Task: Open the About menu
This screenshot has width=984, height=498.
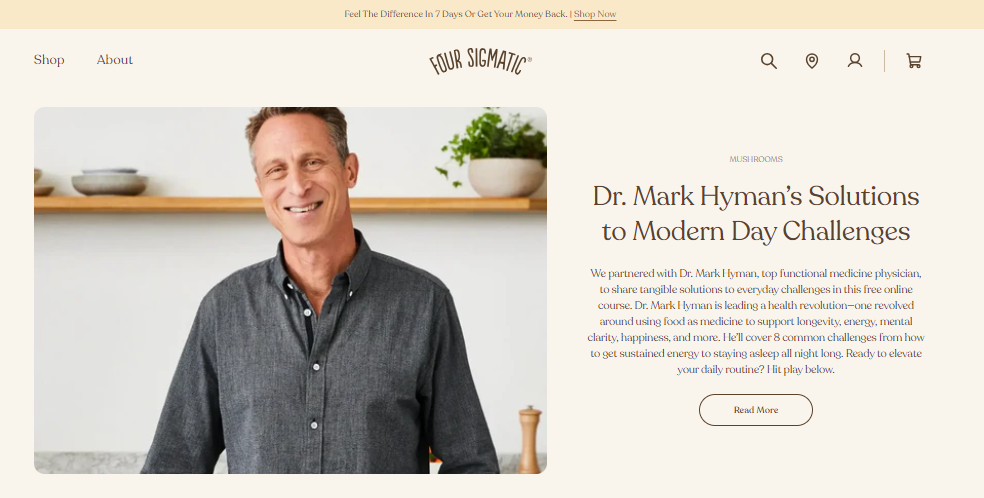Action: (x=114, y=60)
